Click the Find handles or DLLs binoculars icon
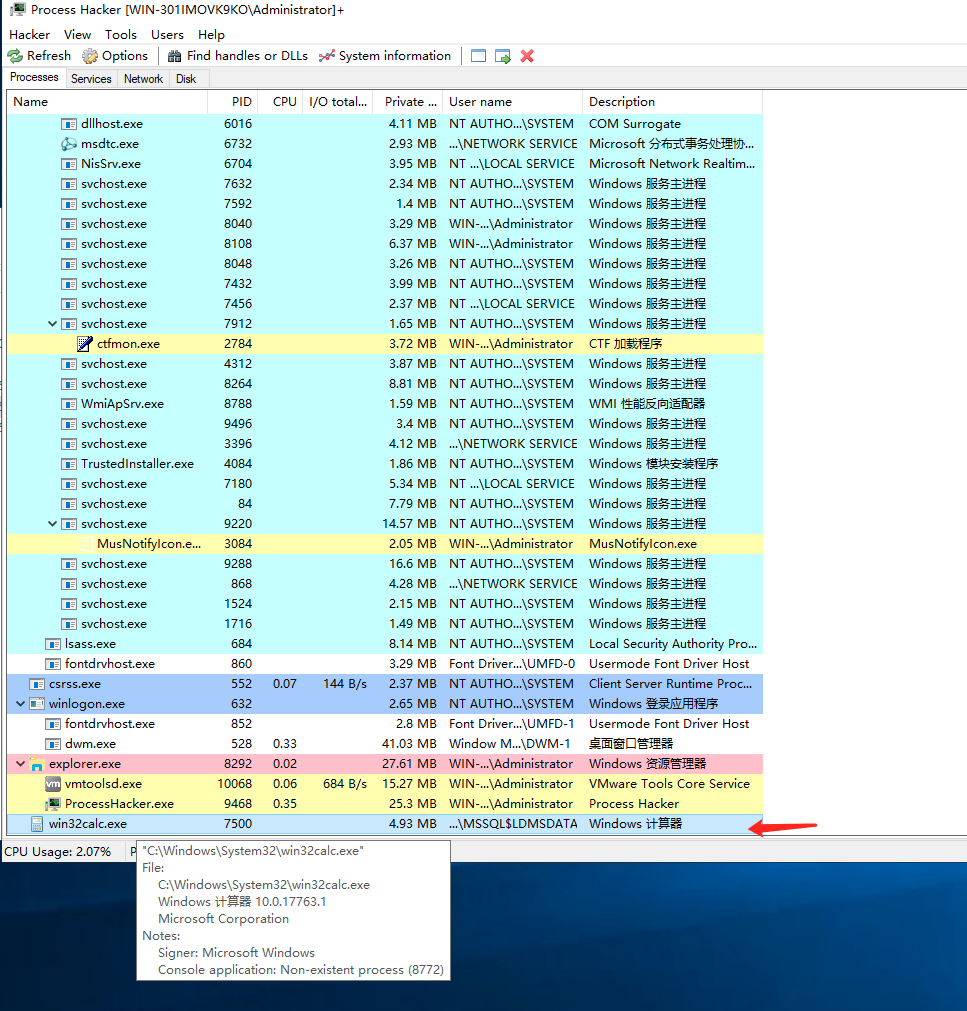 (174, 56)
